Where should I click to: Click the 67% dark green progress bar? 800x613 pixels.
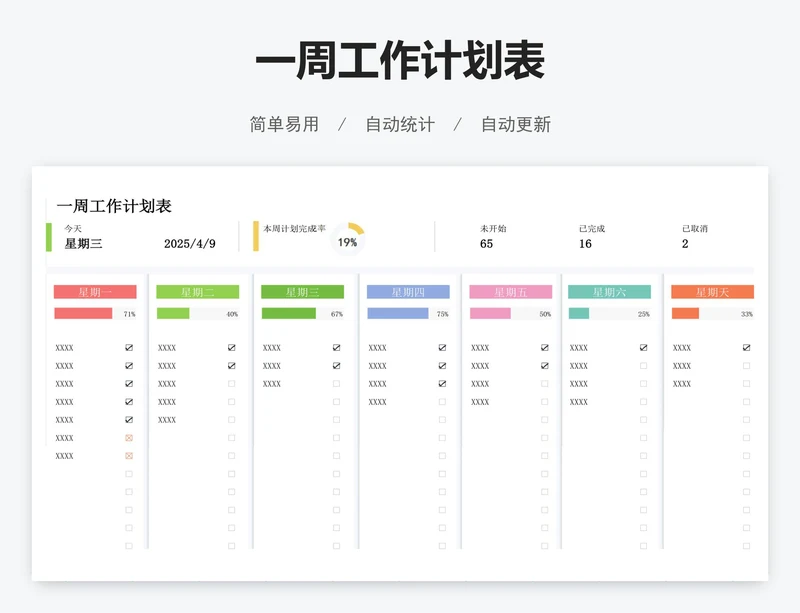click(289, 313)
